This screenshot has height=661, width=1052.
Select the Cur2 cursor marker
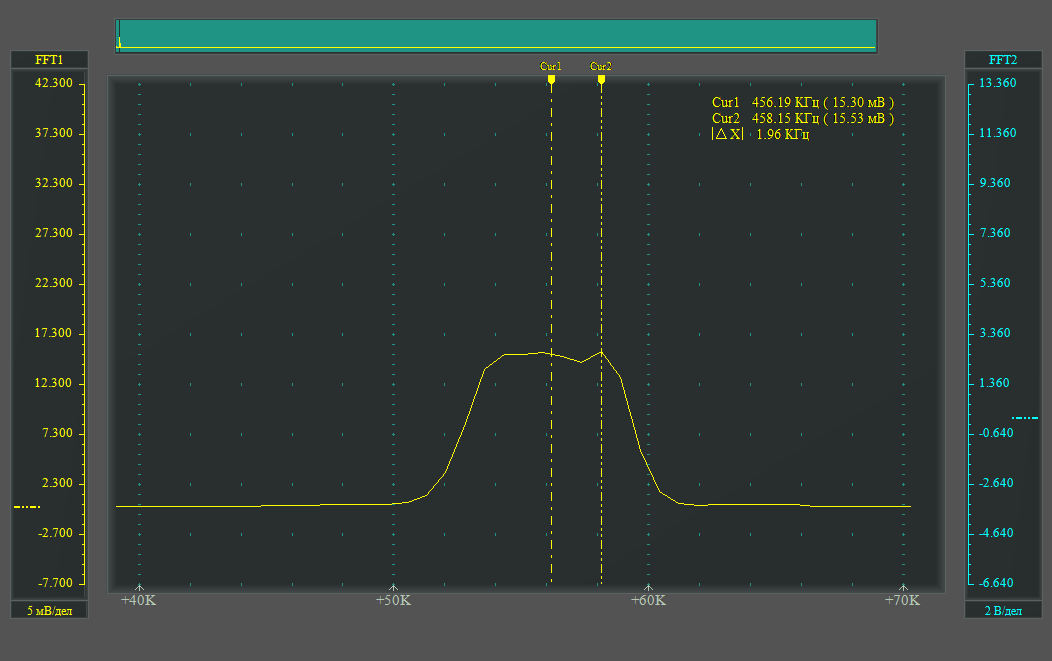[x=601, y=79]
